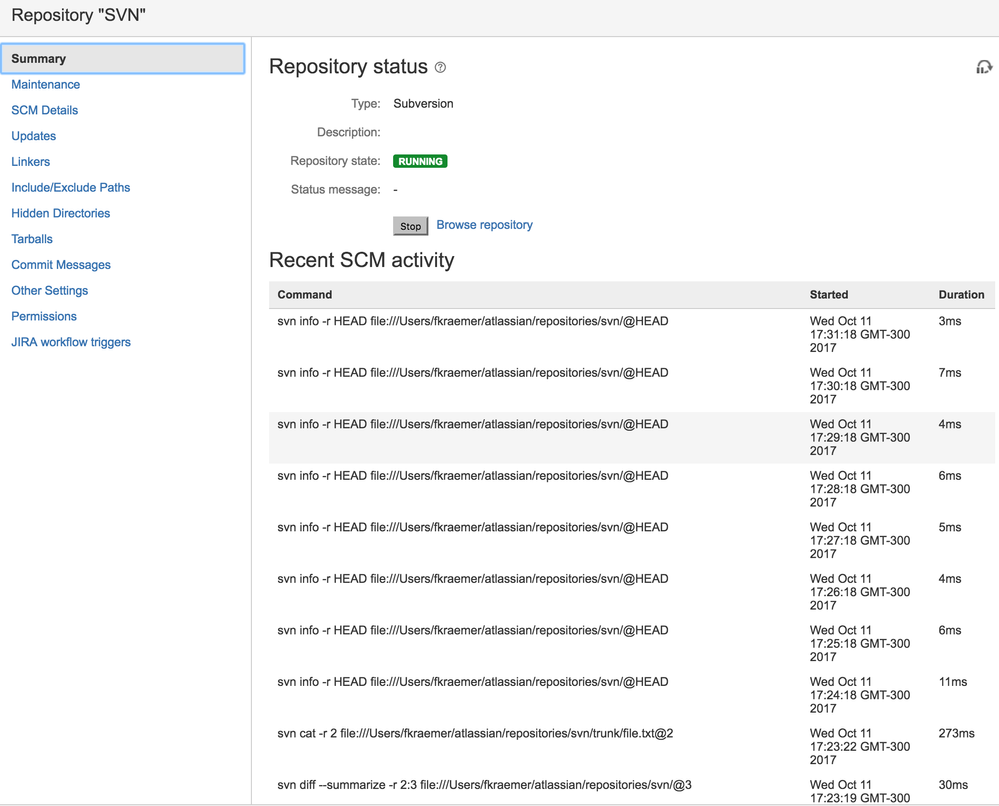Select the svn info command started 17:28:18
Viewport: 999px width, 806px height.
(x=631, y=489)
